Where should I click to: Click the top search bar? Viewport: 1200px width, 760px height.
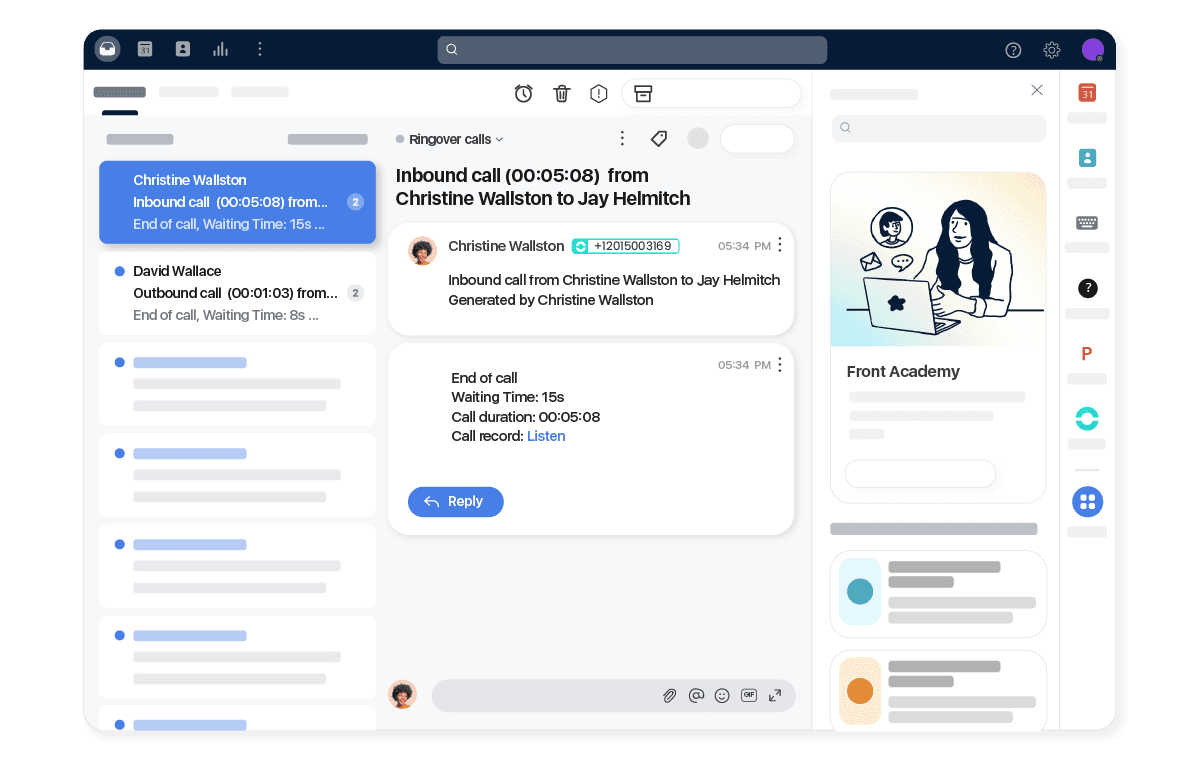(x=632, y=50)
